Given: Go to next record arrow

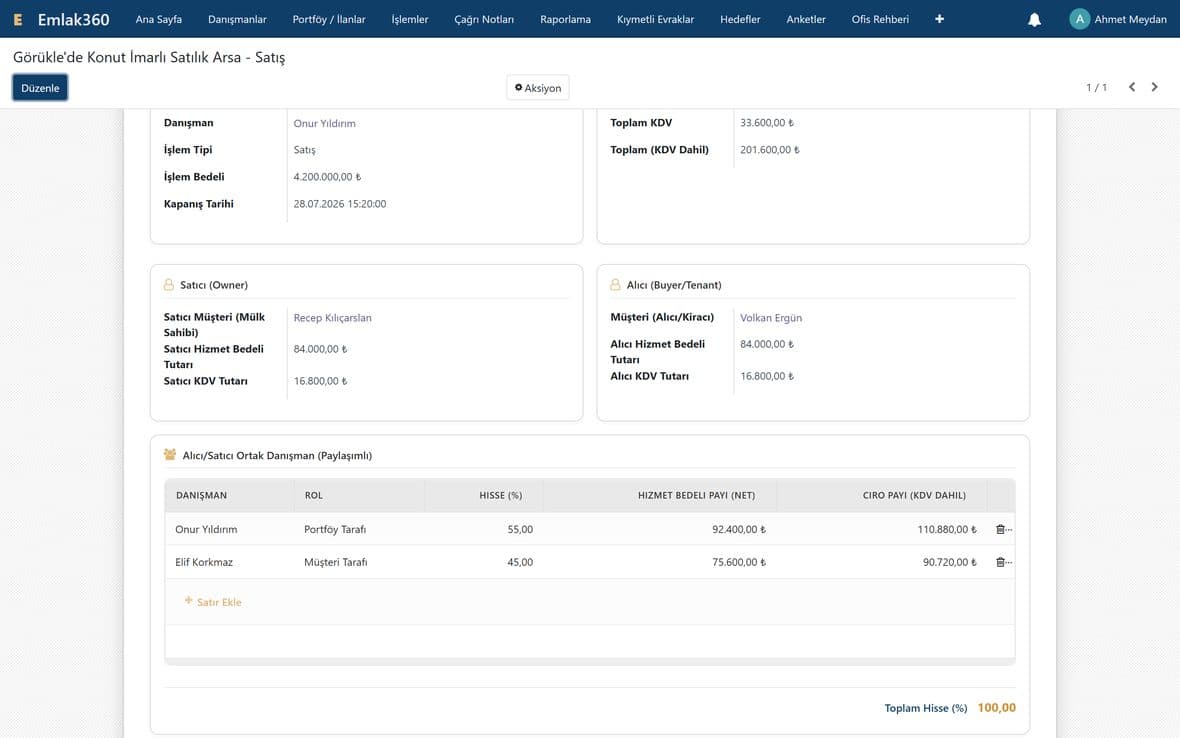Looking at the screenshot, I should coord(1154,87).
